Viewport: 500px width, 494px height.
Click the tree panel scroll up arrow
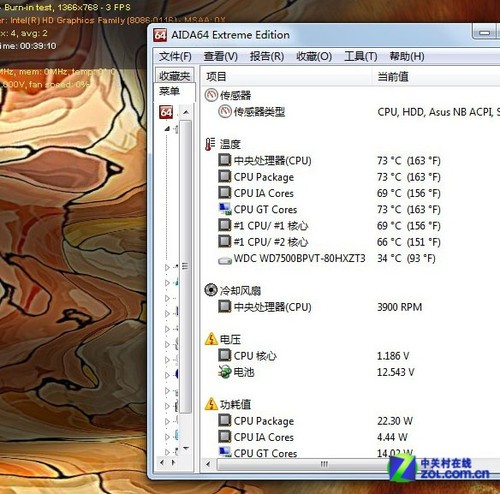click(x=186, y=112)
